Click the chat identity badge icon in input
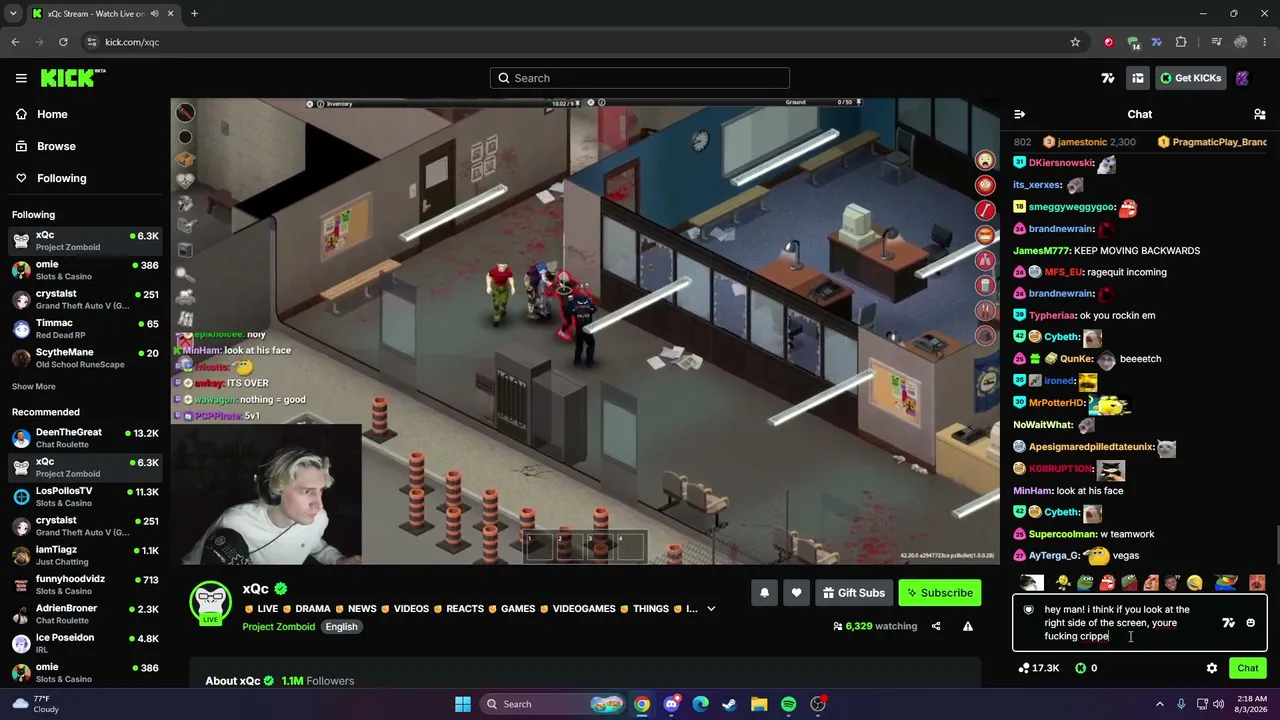Viewport: 1280px width, 720px height. 1028,609
